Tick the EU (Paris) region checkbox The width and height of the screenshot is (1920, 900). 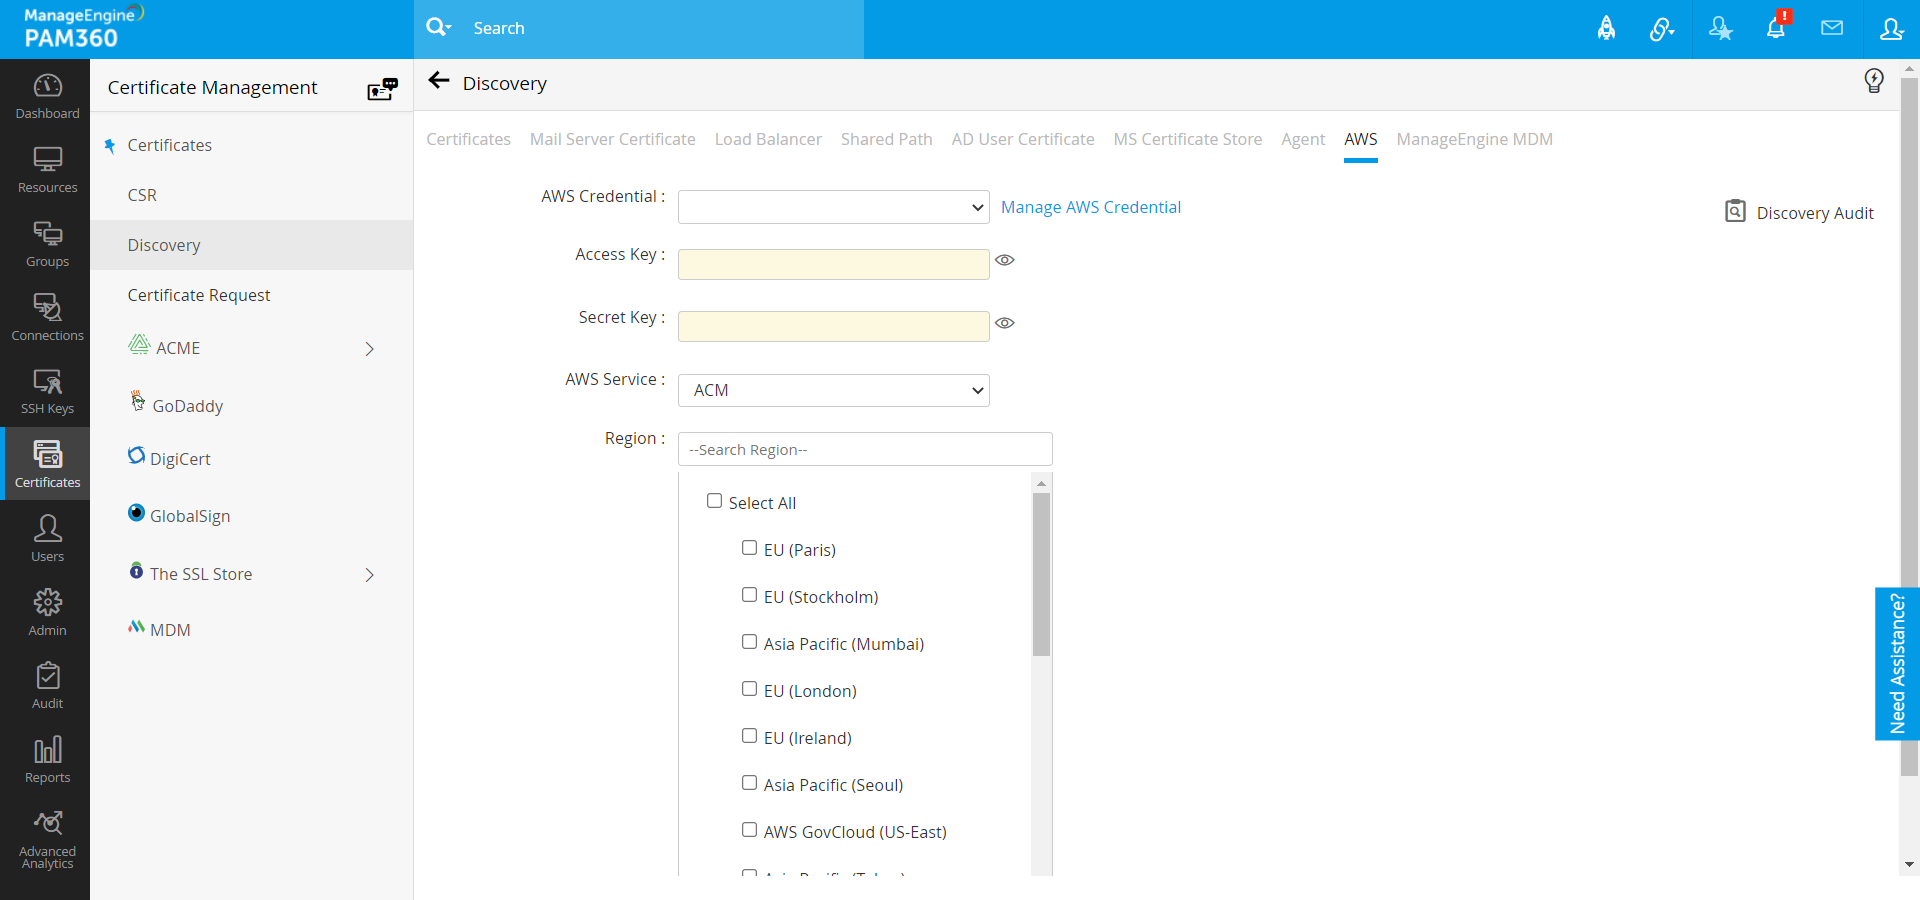coord(749,548)
